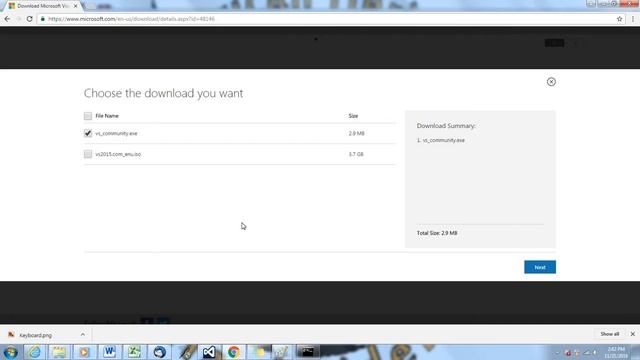Screen dimensions: 640x360
Task: Click the 3.7 GB size value
Action: (356, 154)
